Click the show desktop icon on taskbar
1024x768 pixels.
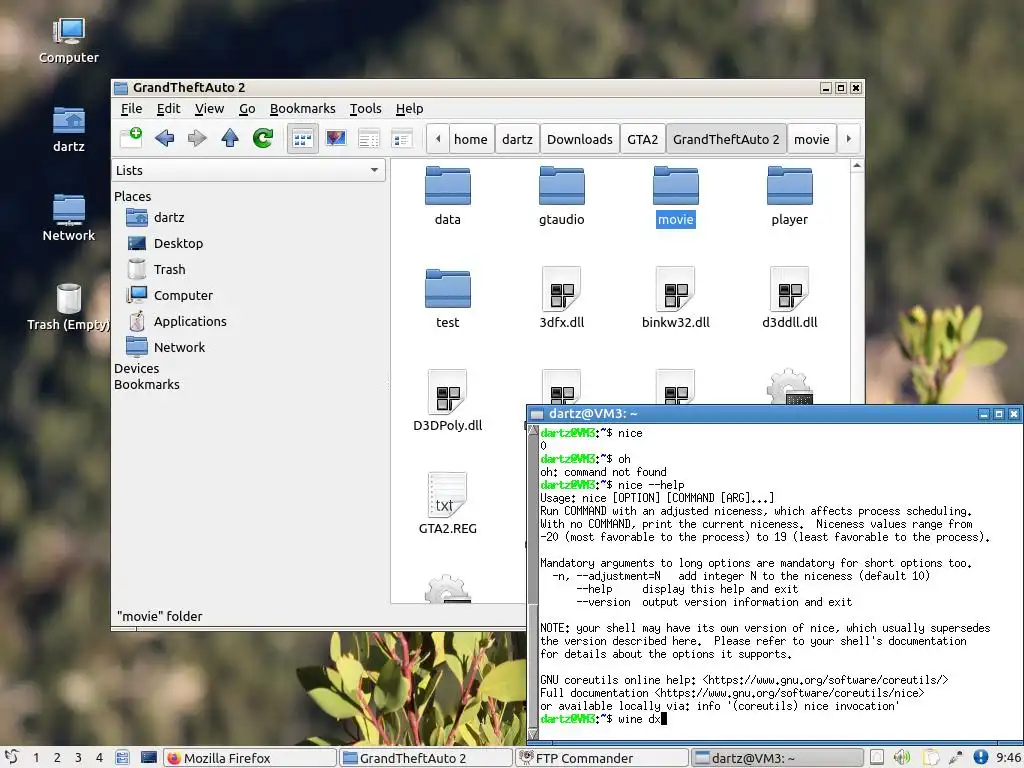(149, 758)
